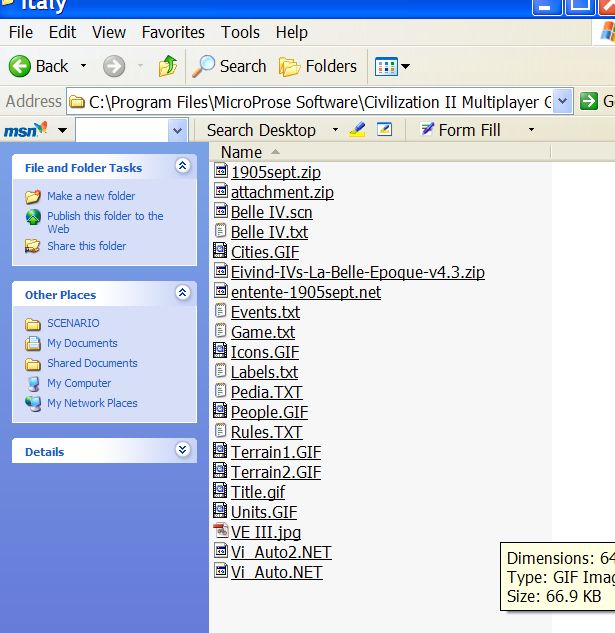The height and width of the screenshot is (633, 615).
Task: Open the Views dropdown button
Action: tap(391, 67)
